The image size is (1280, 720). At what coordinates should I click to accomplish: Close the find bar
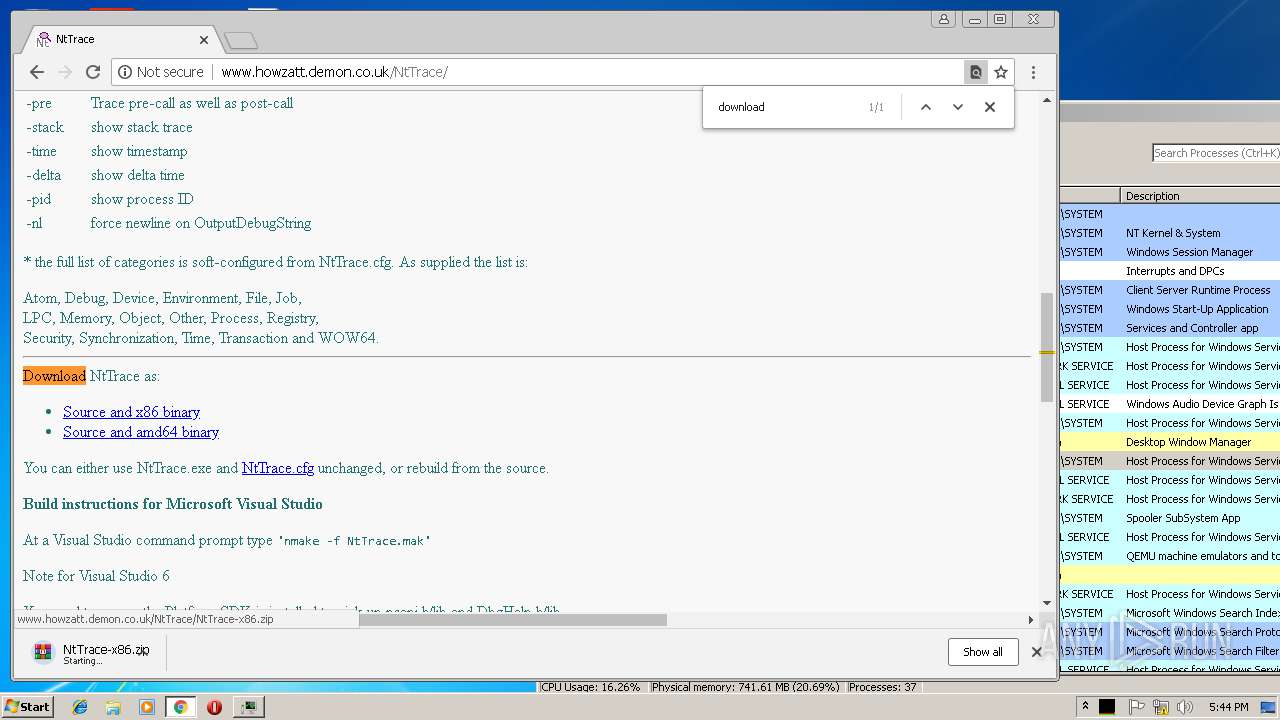(990, 107)
